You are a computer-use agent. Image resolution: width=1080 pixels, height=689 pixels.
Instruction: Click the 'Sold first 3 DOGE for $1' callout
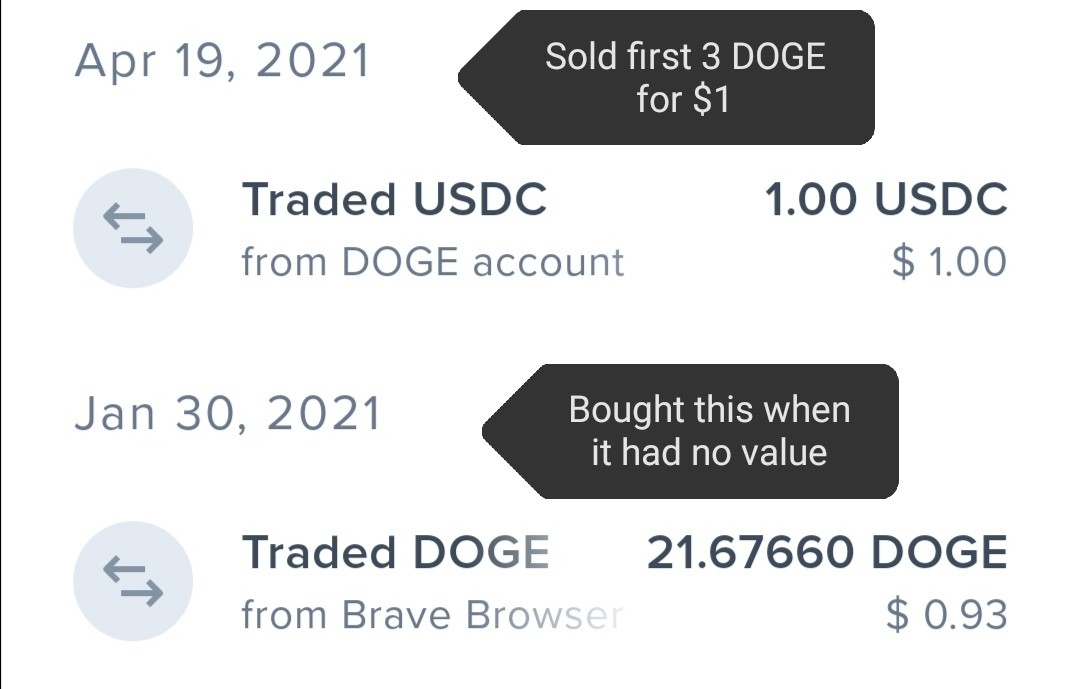(x=667, y=77)
